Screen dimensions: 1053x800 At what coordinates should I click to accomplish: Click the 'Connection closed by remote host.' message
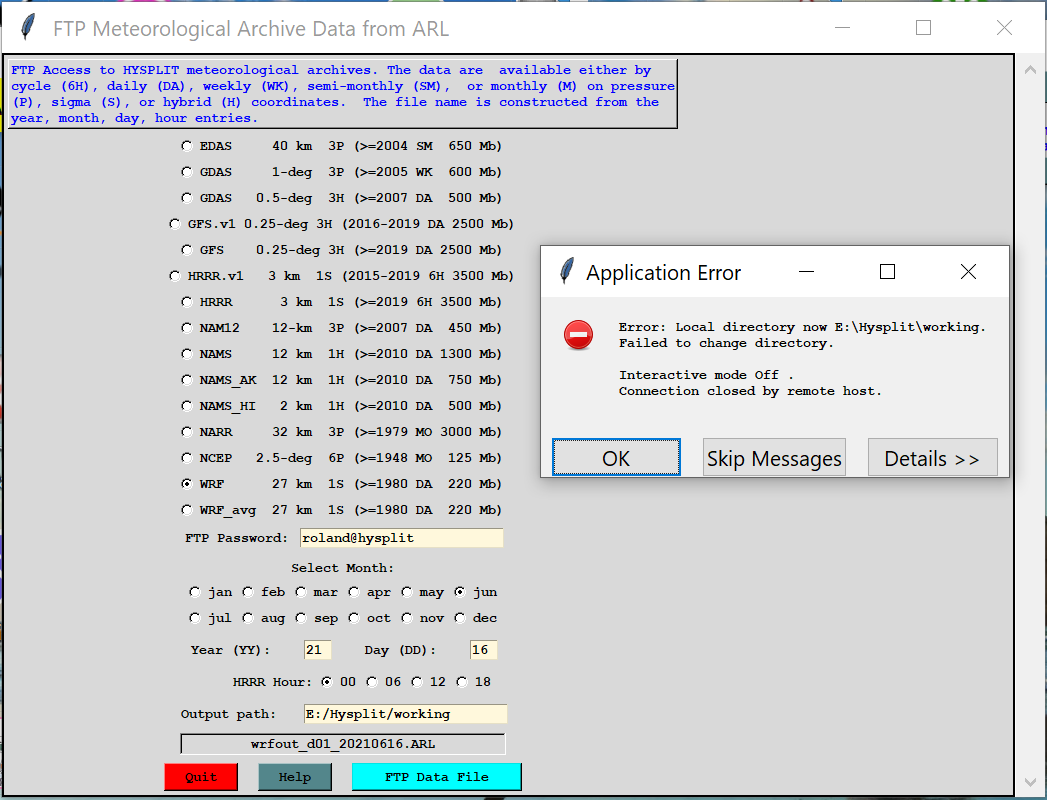pos(749,391)
